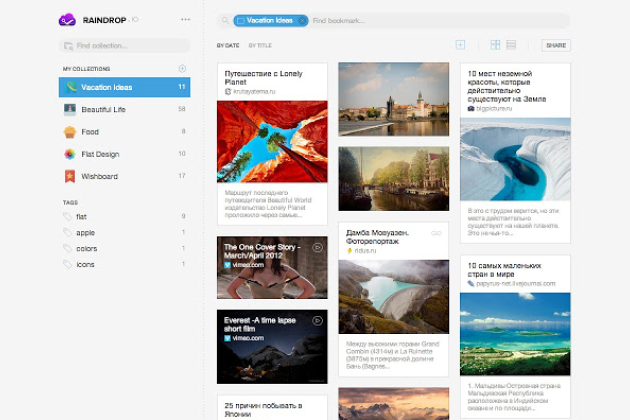Add a new collection with plus icon
630x420 pixels.
click(x=182, y=69)
